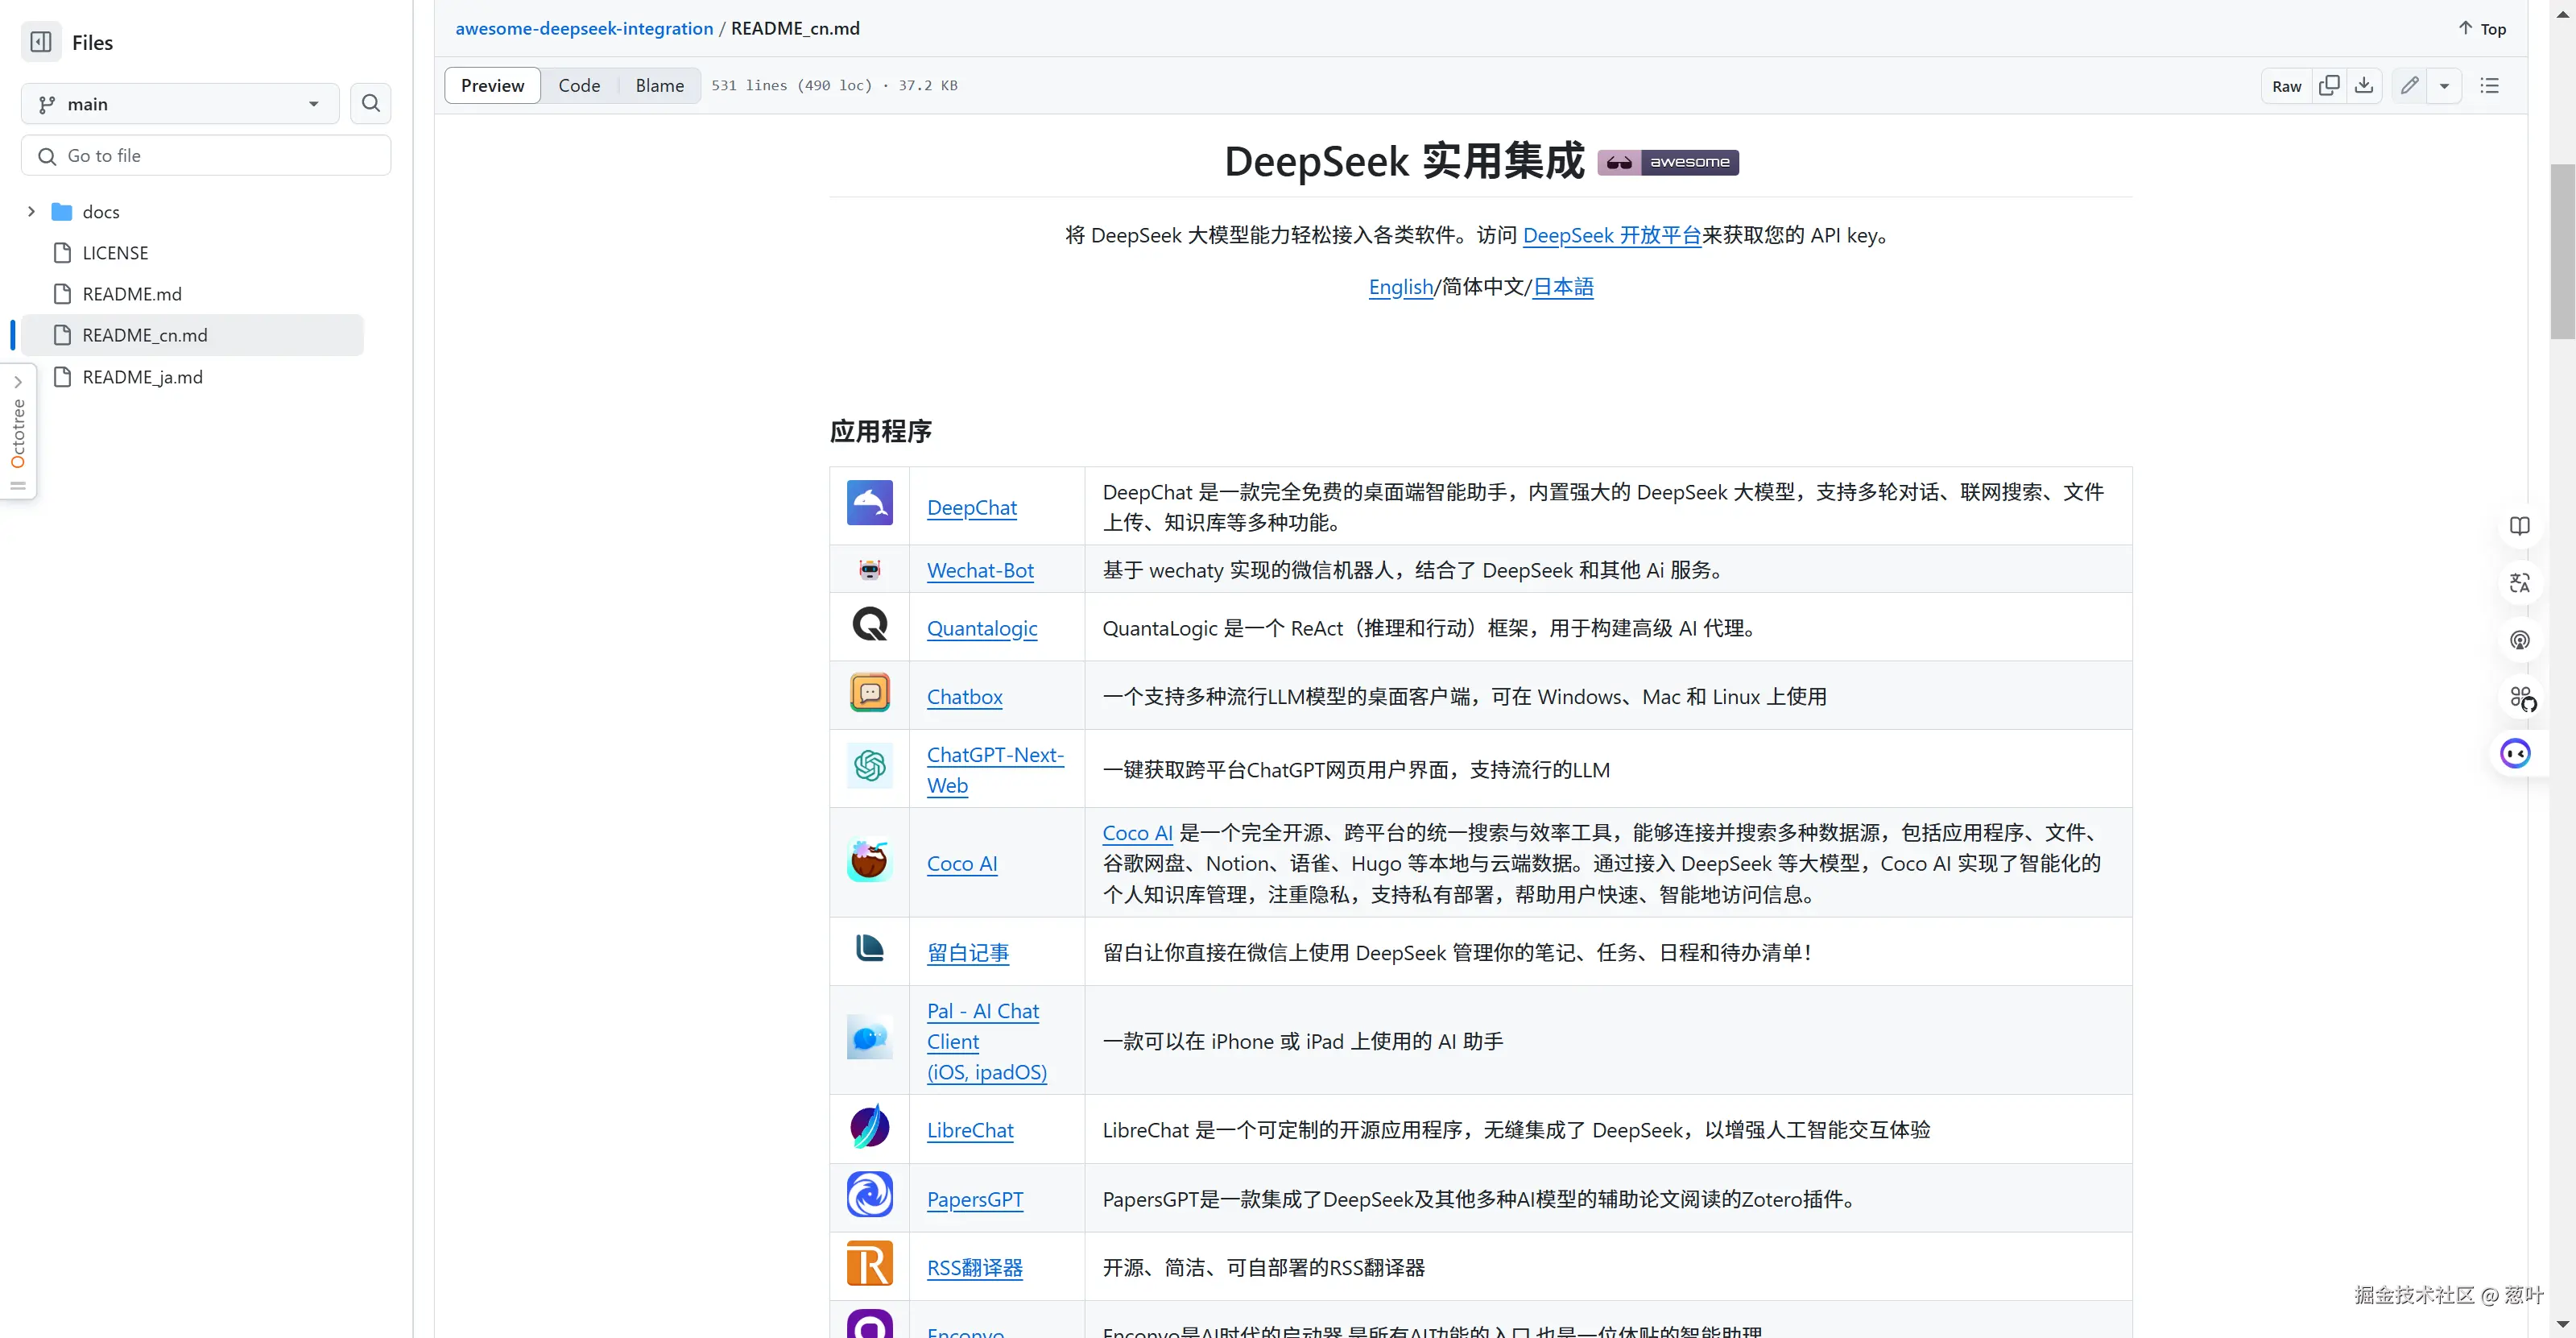Click the Go to file input
Screen dimensions: 2576x1338
206,156
